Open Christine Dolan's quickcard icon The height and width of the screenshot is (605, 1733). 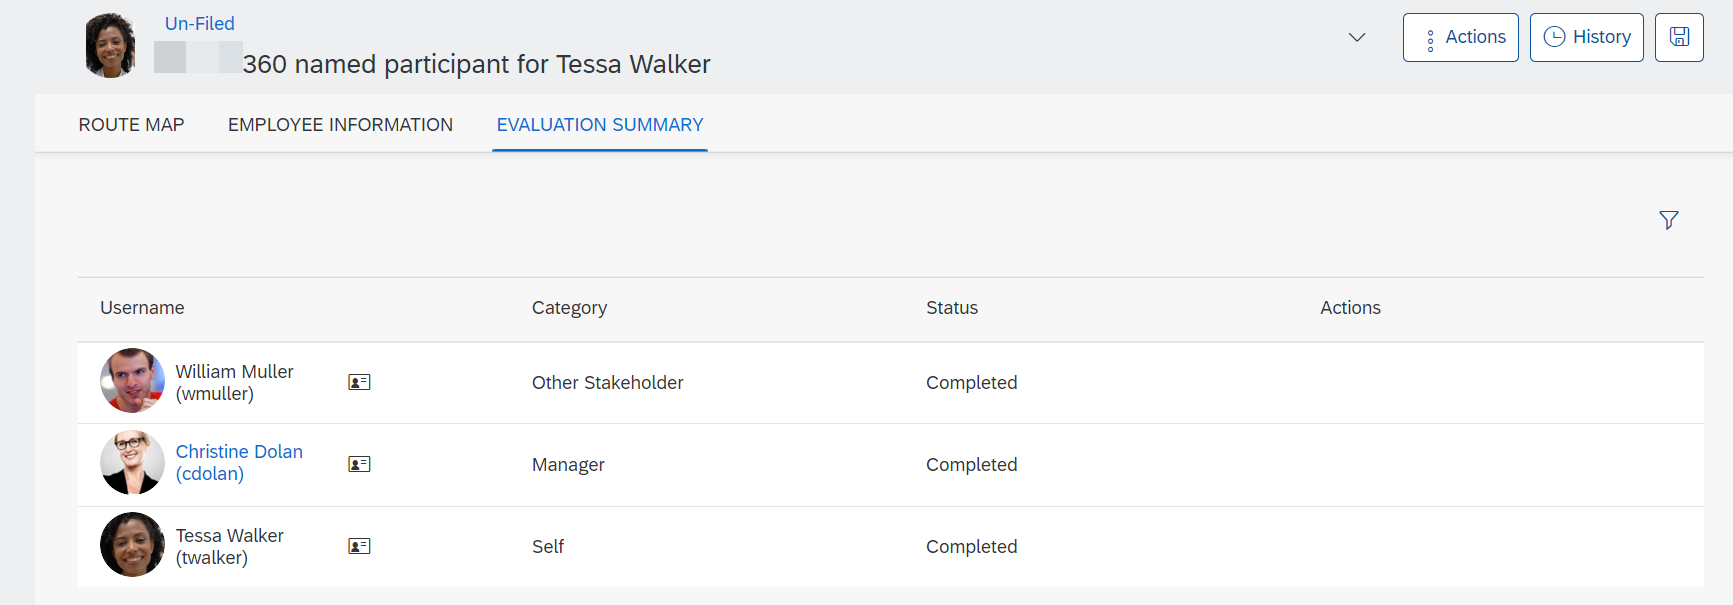pos(359,464)
